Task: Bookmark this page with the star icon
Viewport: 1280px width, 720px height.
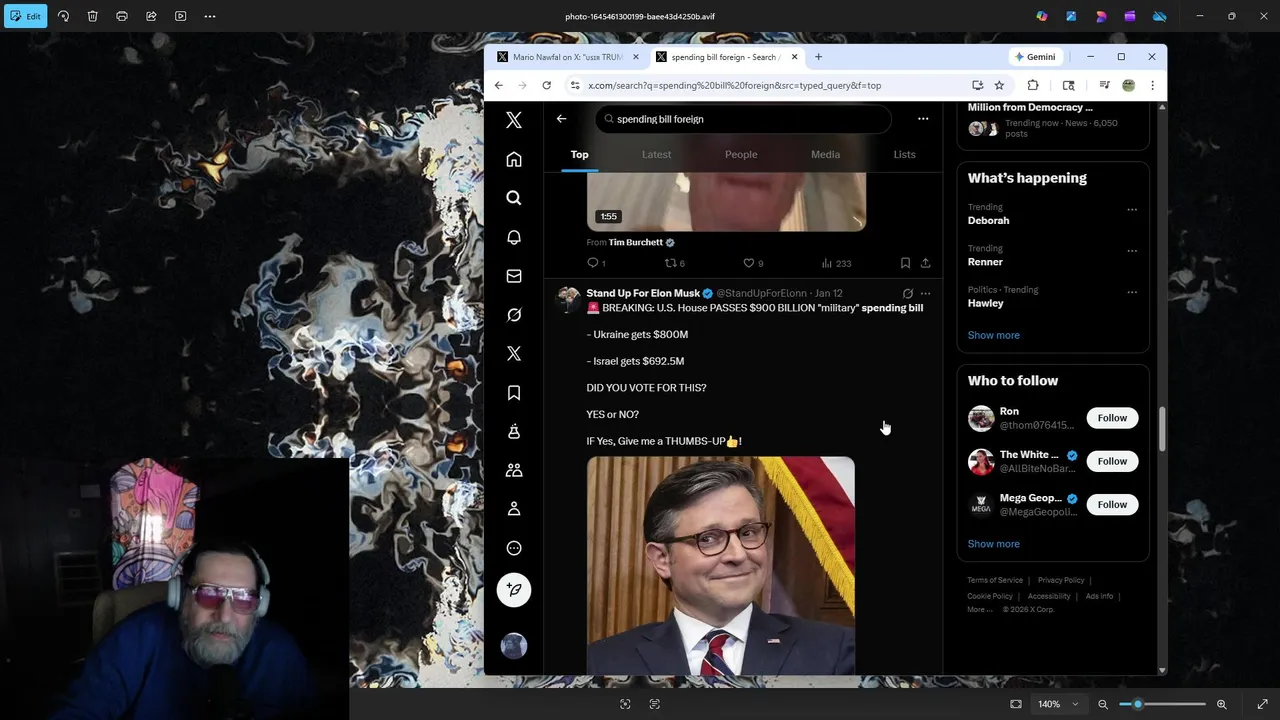Action: 999,85
